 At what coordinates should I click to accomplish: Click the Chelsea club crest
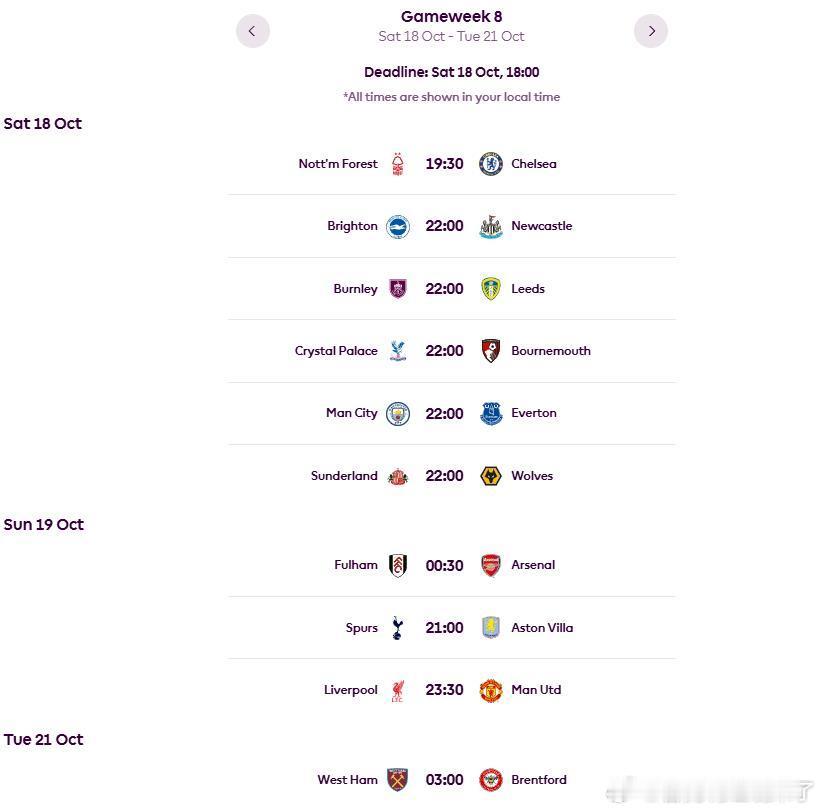[490, 164]
